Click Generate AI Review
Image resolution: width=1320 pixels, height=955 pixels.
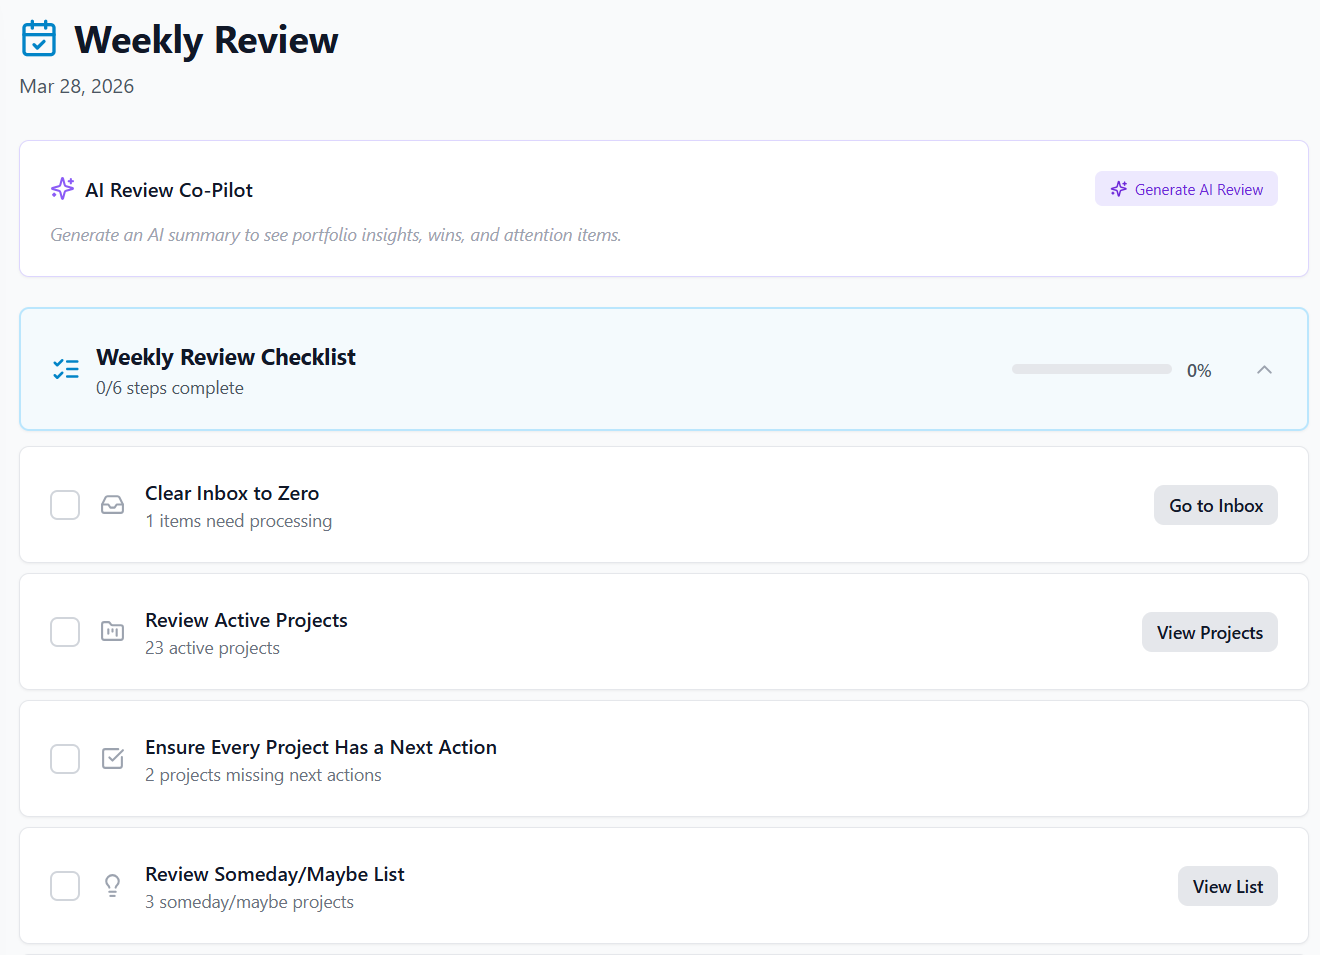pos(1186,188)
